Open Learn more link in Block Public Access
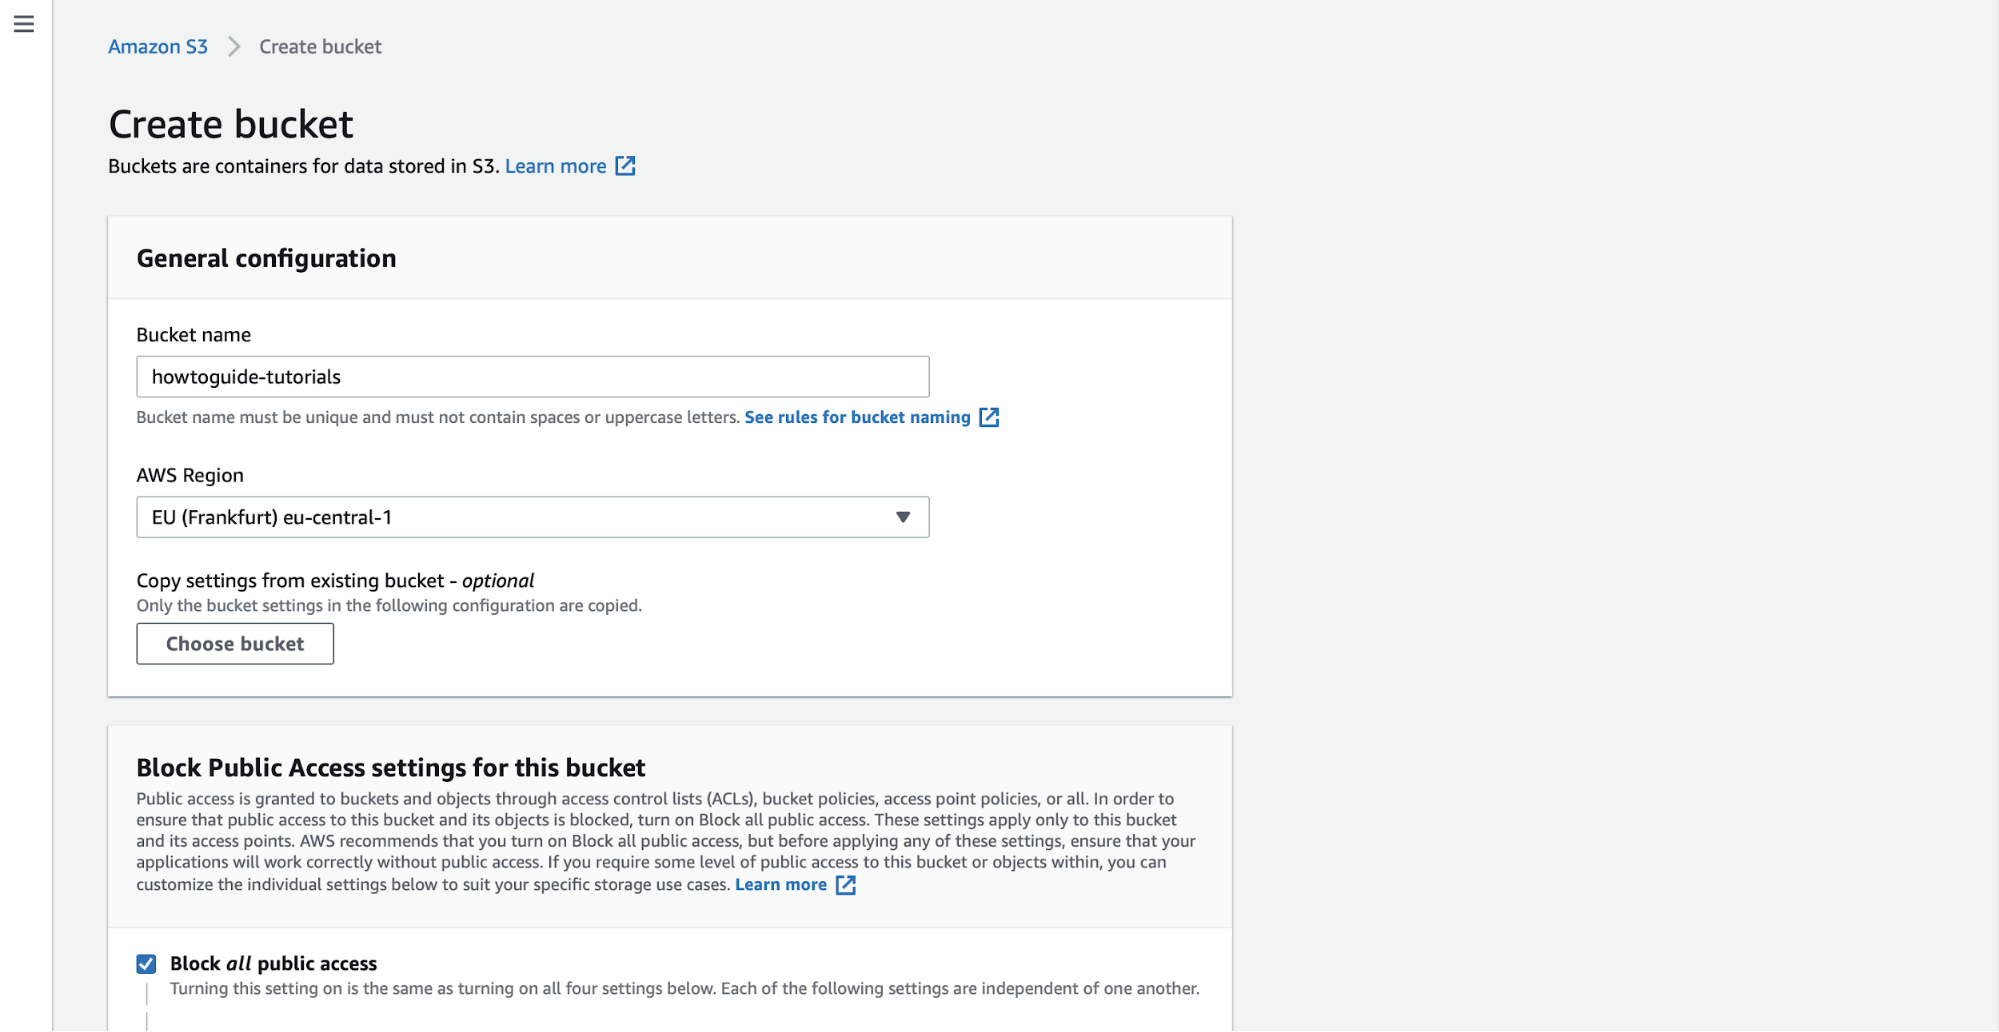Viewport: 1999px width, 1032px height. [780, 885]
